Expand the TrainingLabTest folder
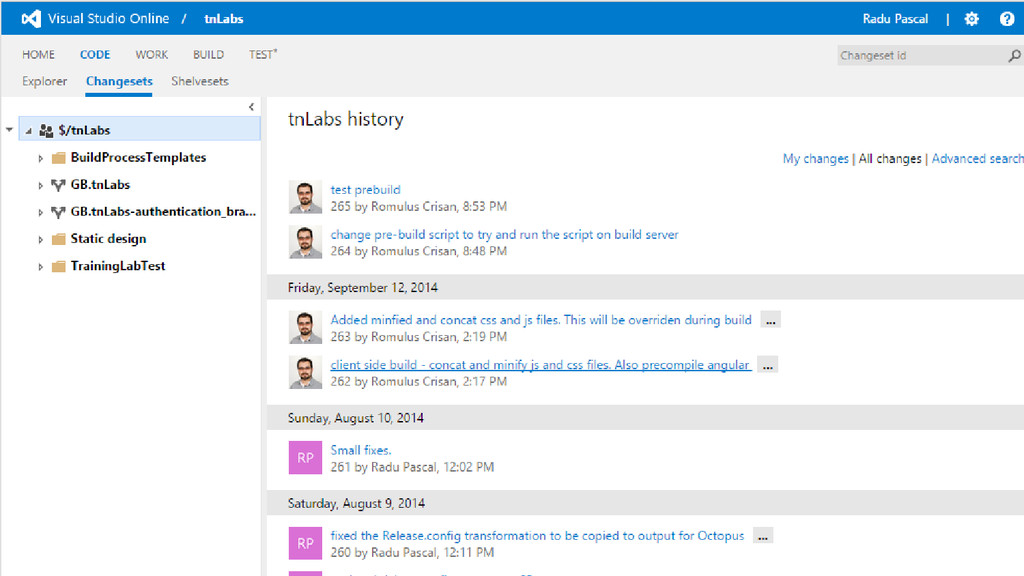The height and width of the screenshot is (576, 1024). (40, 267)
